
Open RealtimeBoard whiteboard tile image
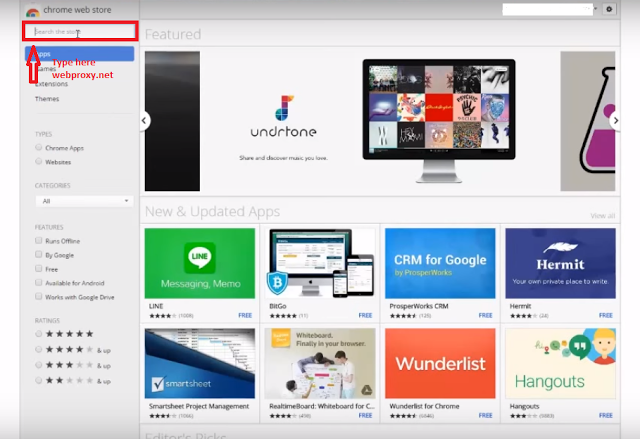click(320, 363)
